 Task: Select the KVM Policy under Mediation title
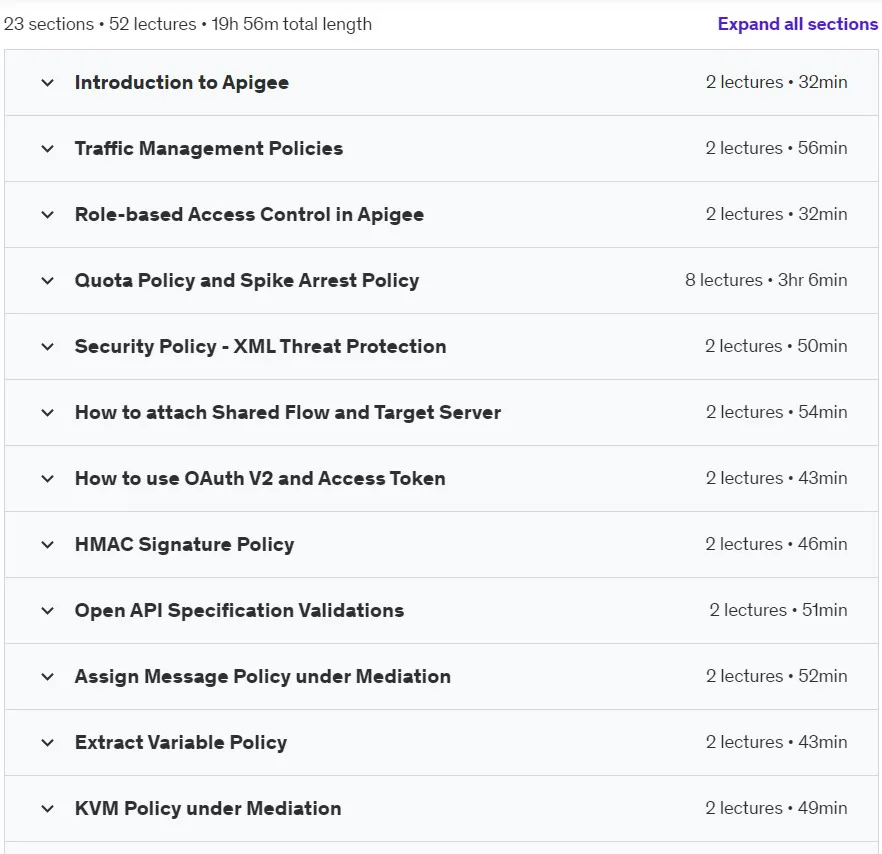coord(208,808)
